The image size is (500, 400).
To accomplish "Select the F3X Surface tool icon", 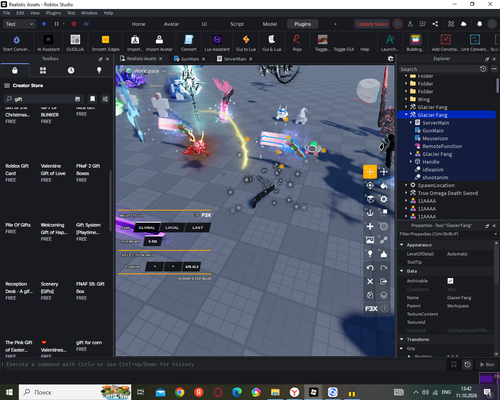I will click(370, 199).
